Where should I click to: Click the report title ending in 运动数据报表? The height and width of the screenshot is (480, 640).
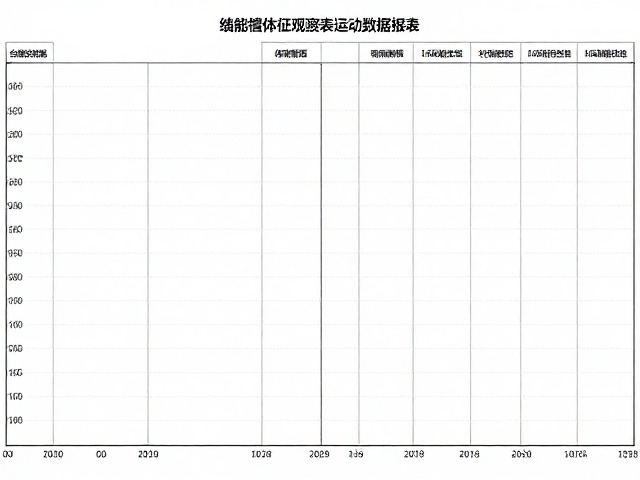(x=320, y=25)
